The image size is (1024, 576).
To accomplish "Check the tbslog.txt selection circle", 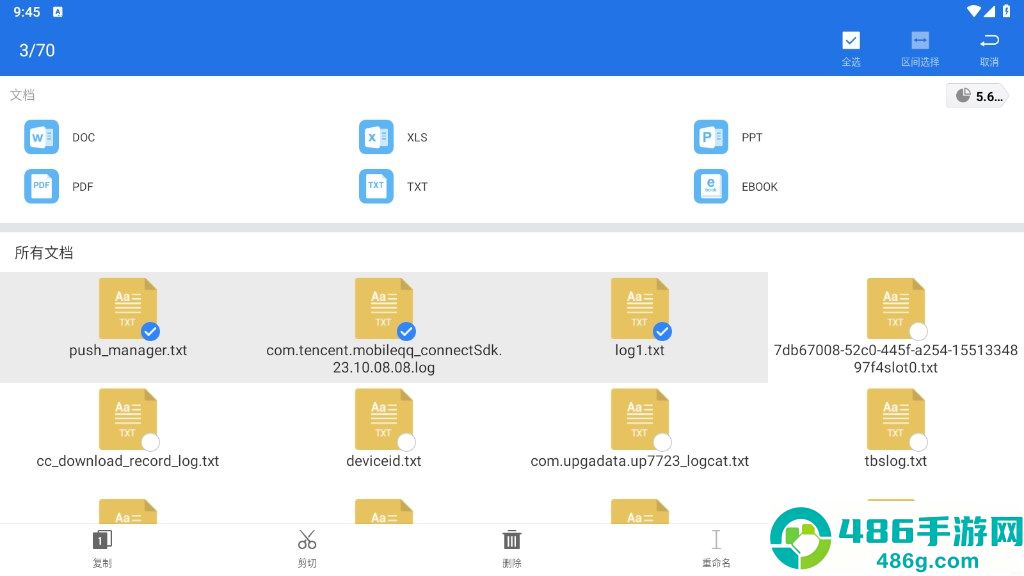I will tap(918, 442).
